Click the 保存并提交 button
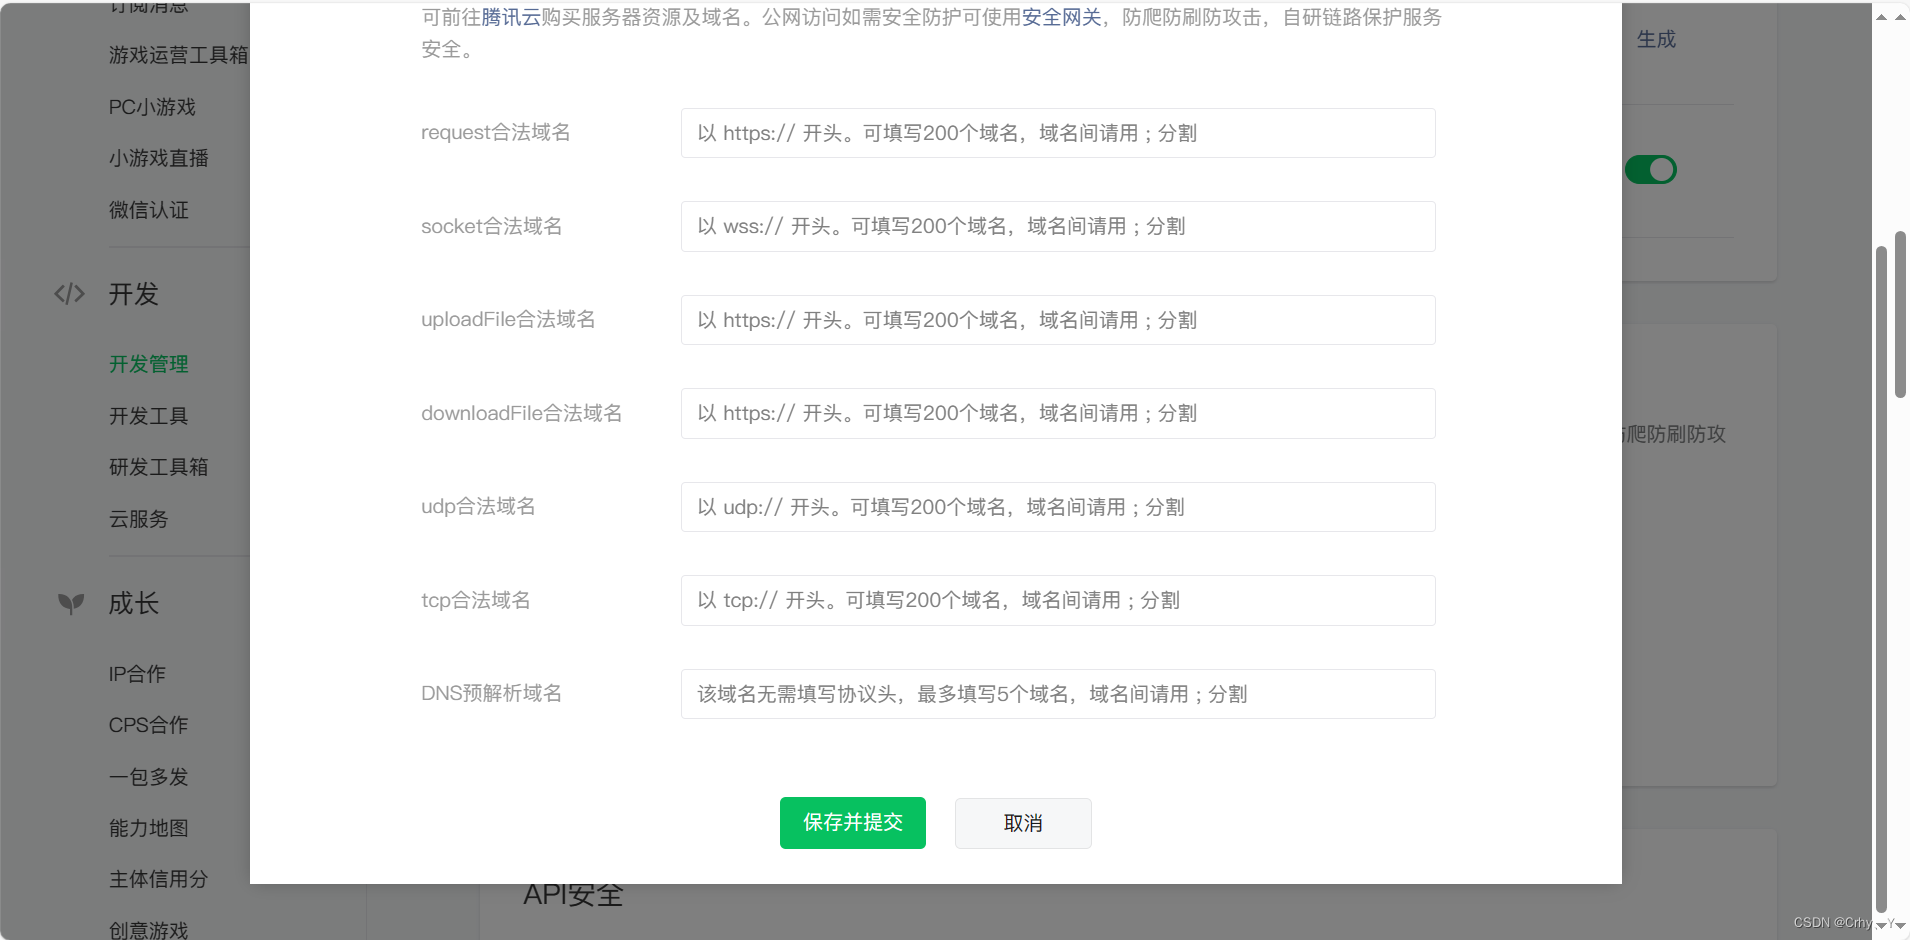The image size is (1910, 940). click(x=853, y=823)
